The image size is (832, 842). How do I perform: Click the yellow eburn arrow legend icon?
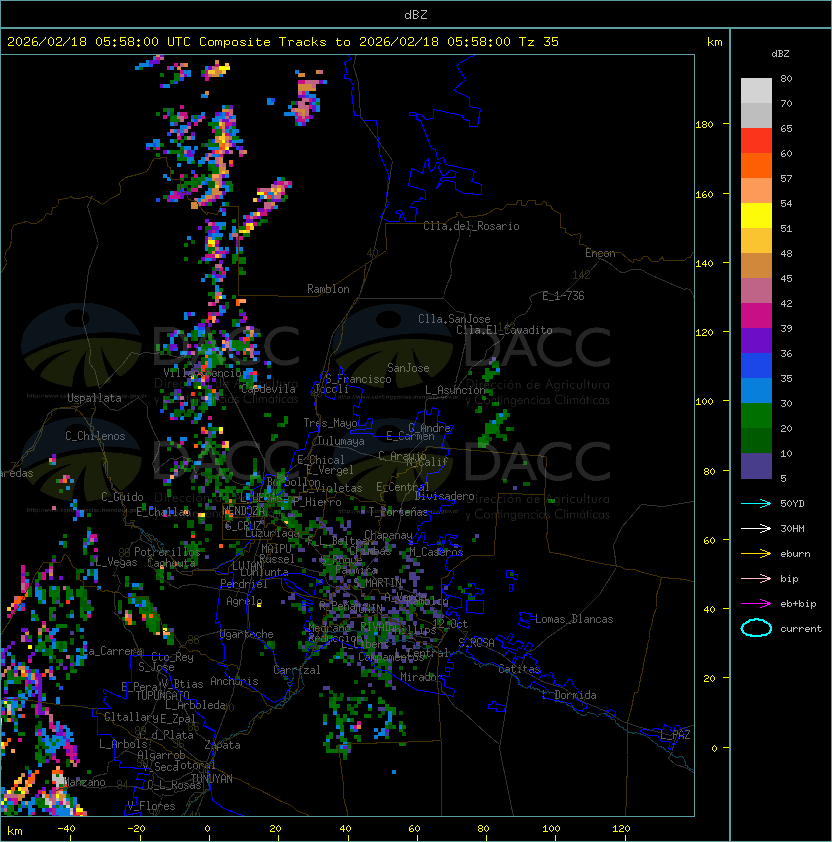pos(756,554)
